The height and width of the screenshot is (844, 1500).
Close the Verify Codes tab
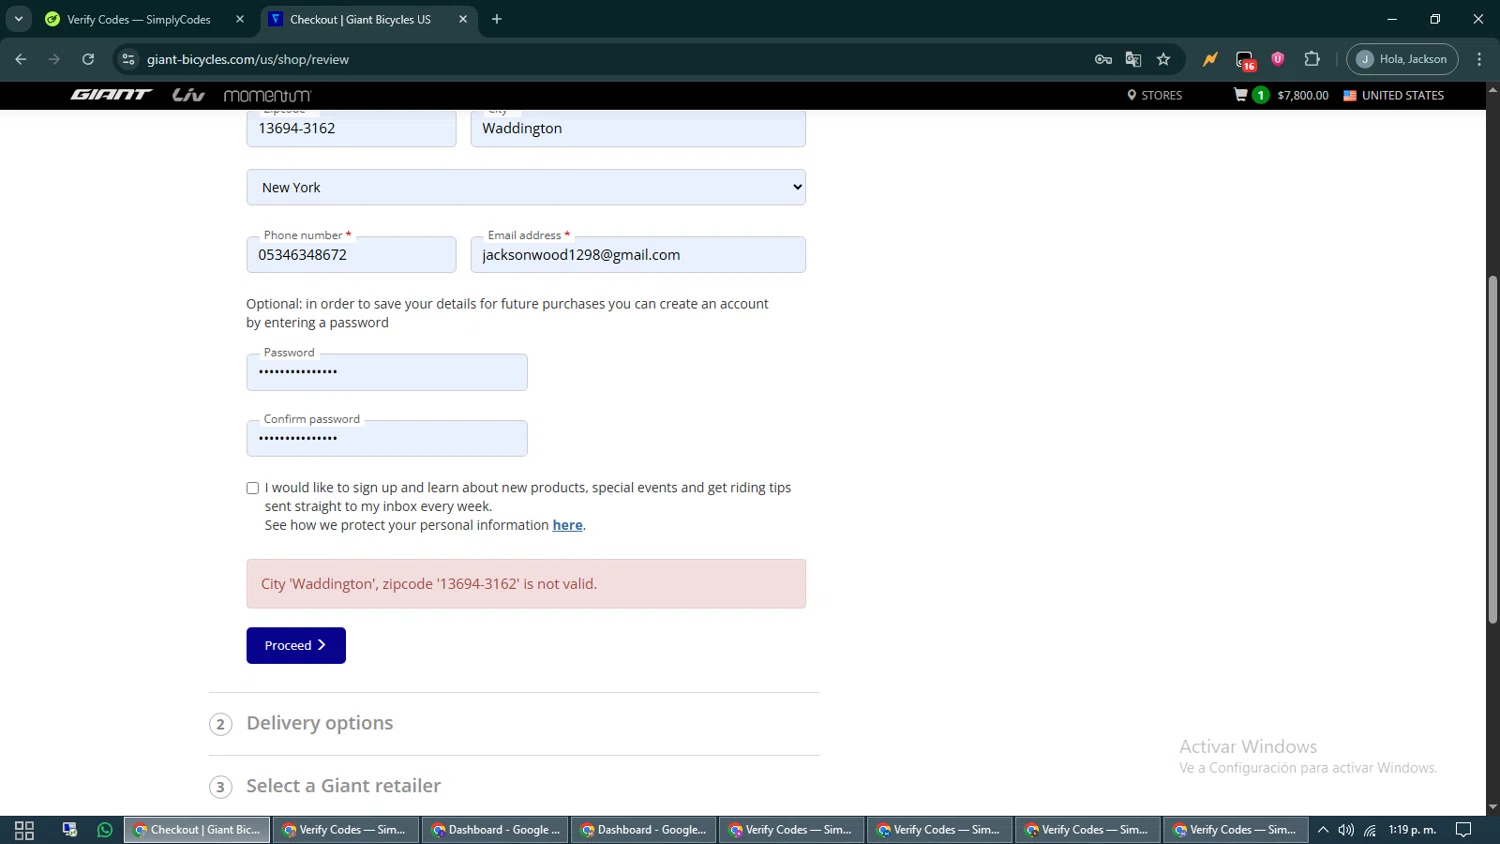pyautogui.click(x=240, y=19)
